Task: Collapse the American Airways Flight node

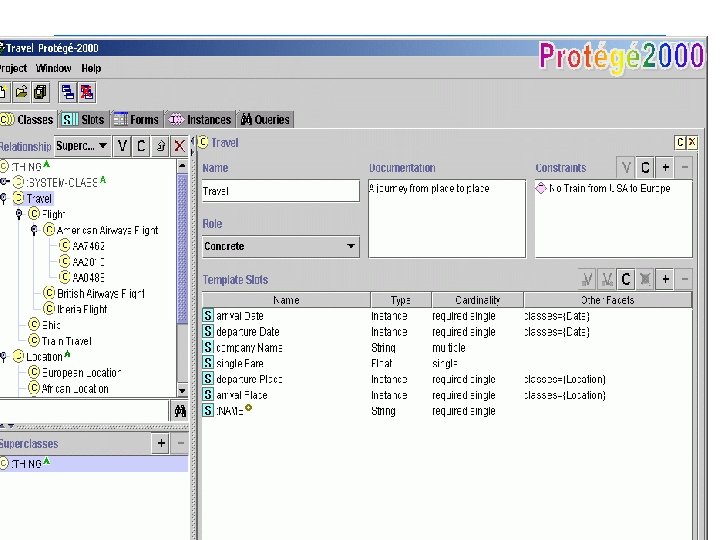Action: pos(34,230)
